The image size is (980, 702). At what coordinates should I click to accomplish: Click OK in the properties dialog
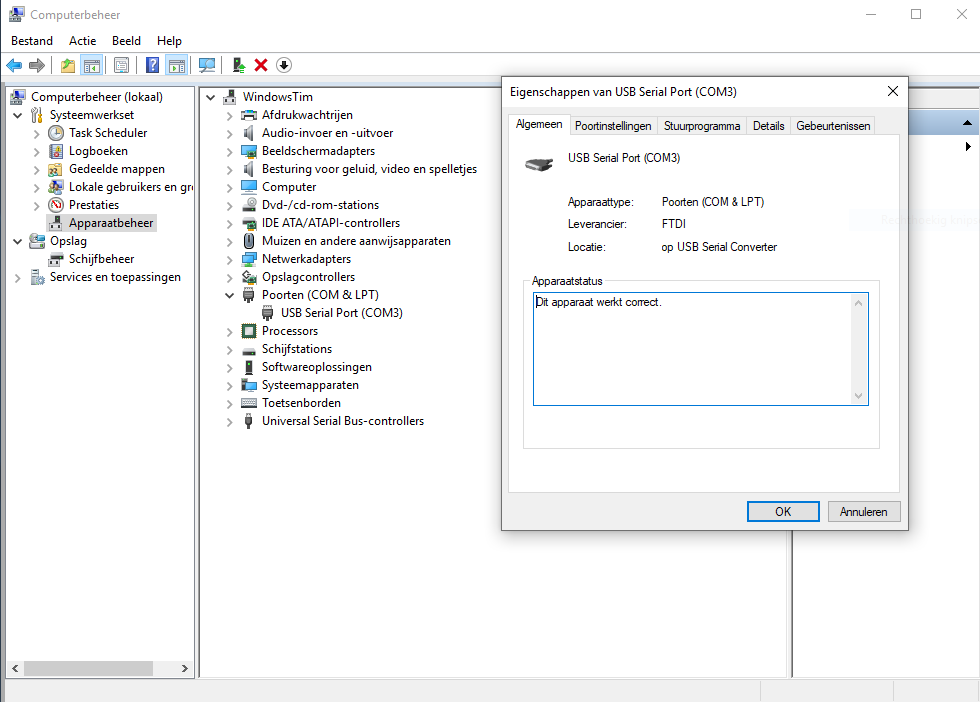click(783, 511)
